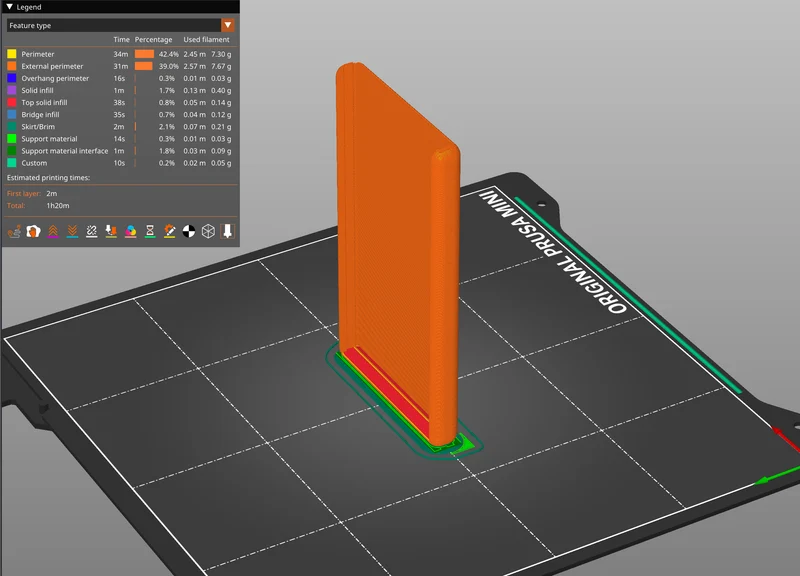800x576 pixels.
Task: Toggle tool changes icon
Action: tap(111, 231)
